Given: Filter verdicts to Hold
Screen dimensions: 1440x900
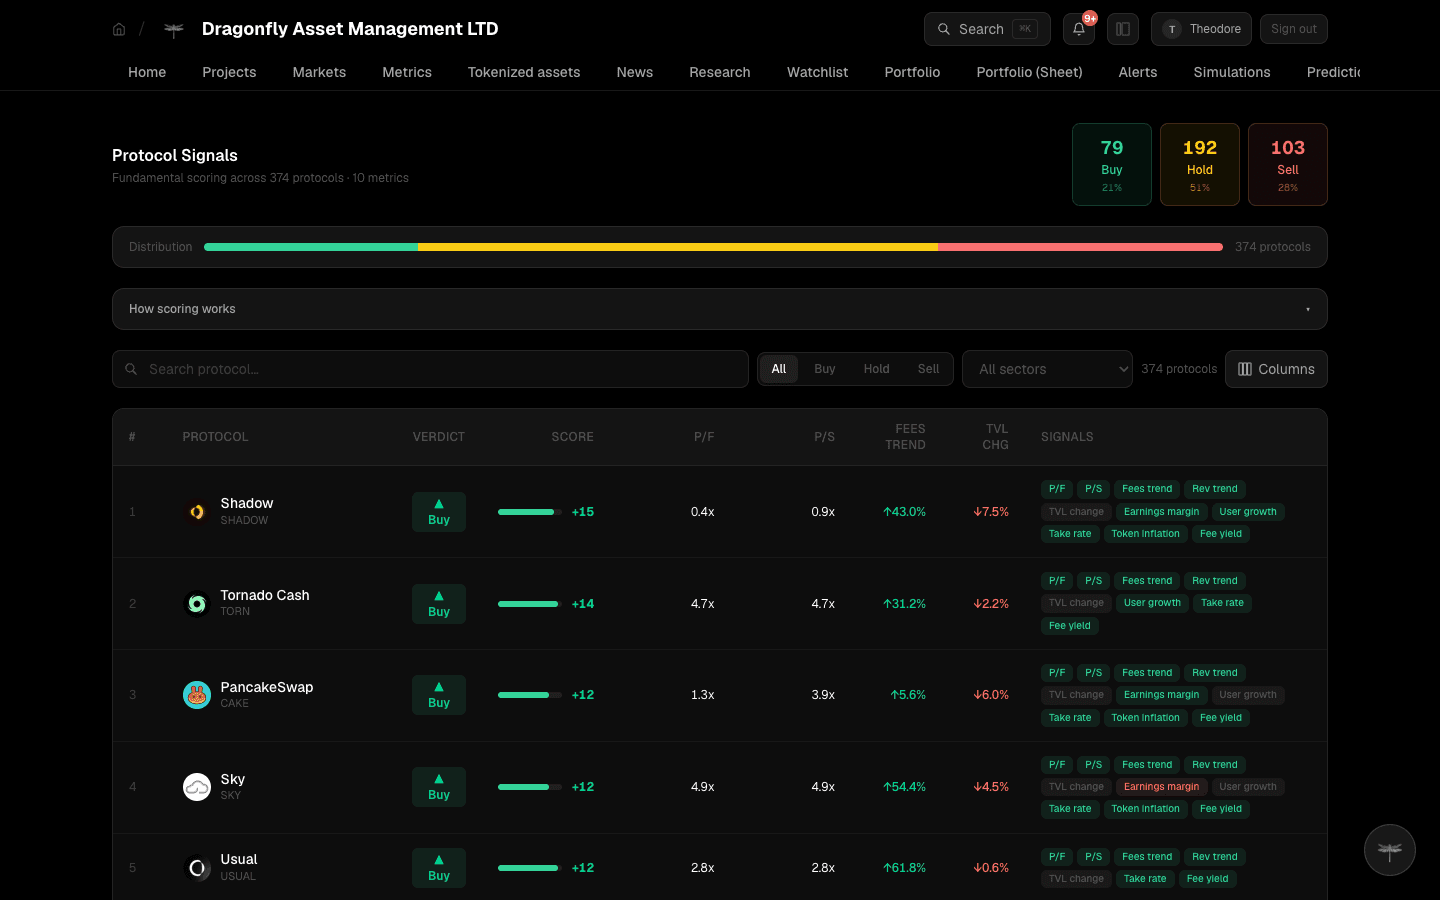Looking at the screenshot, I should coord(877,369).
